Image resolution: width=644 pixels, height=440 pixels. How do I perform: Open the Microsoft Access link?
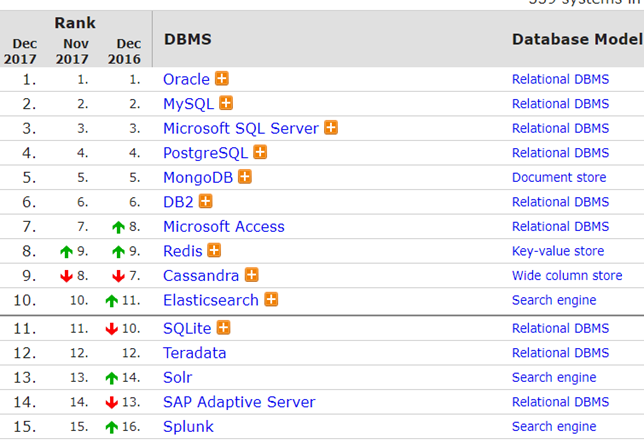coord(224,226)
